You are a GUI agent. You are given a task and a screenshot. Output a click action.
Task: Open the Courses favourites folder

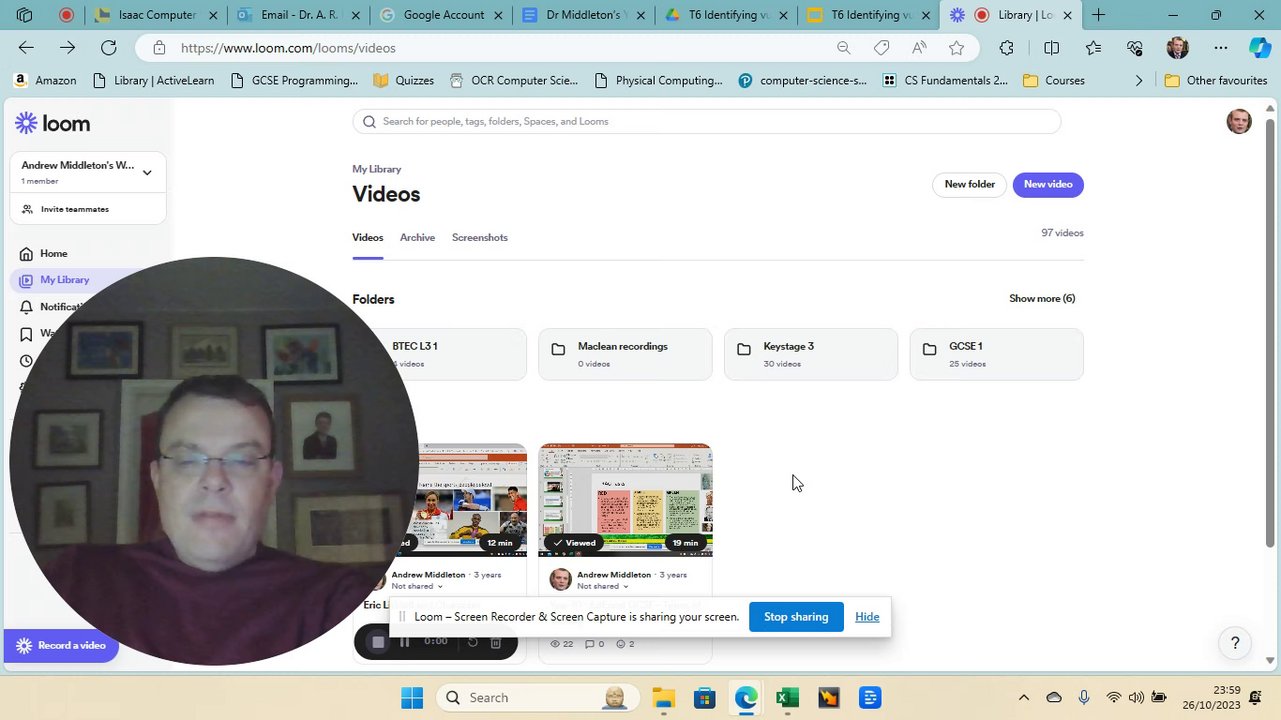[1054, 81]
